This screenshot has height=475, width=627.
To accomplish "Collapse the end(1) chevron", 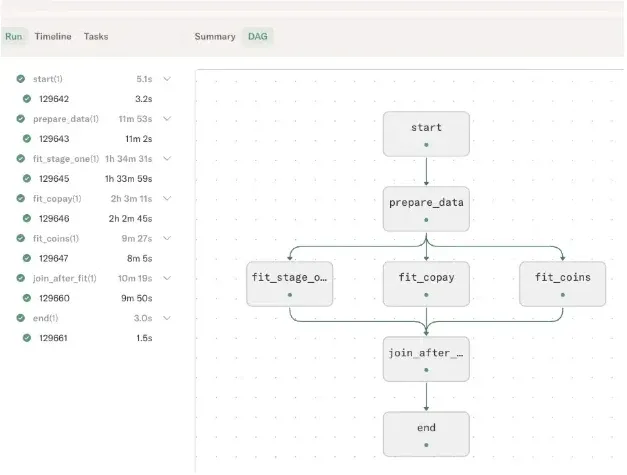I will [x=167, y=318].
